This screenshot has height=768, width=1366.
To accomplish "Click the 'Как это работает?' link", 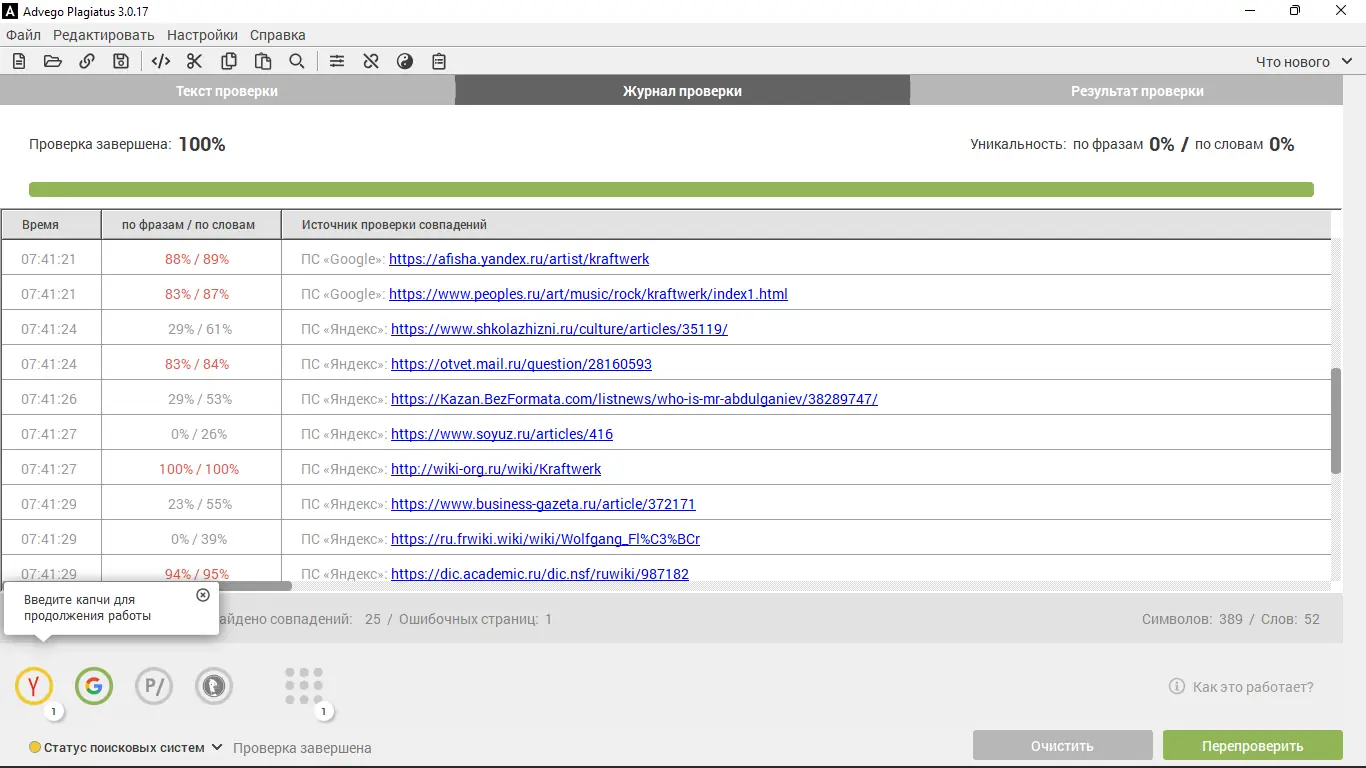I will tap(1253, 687).
